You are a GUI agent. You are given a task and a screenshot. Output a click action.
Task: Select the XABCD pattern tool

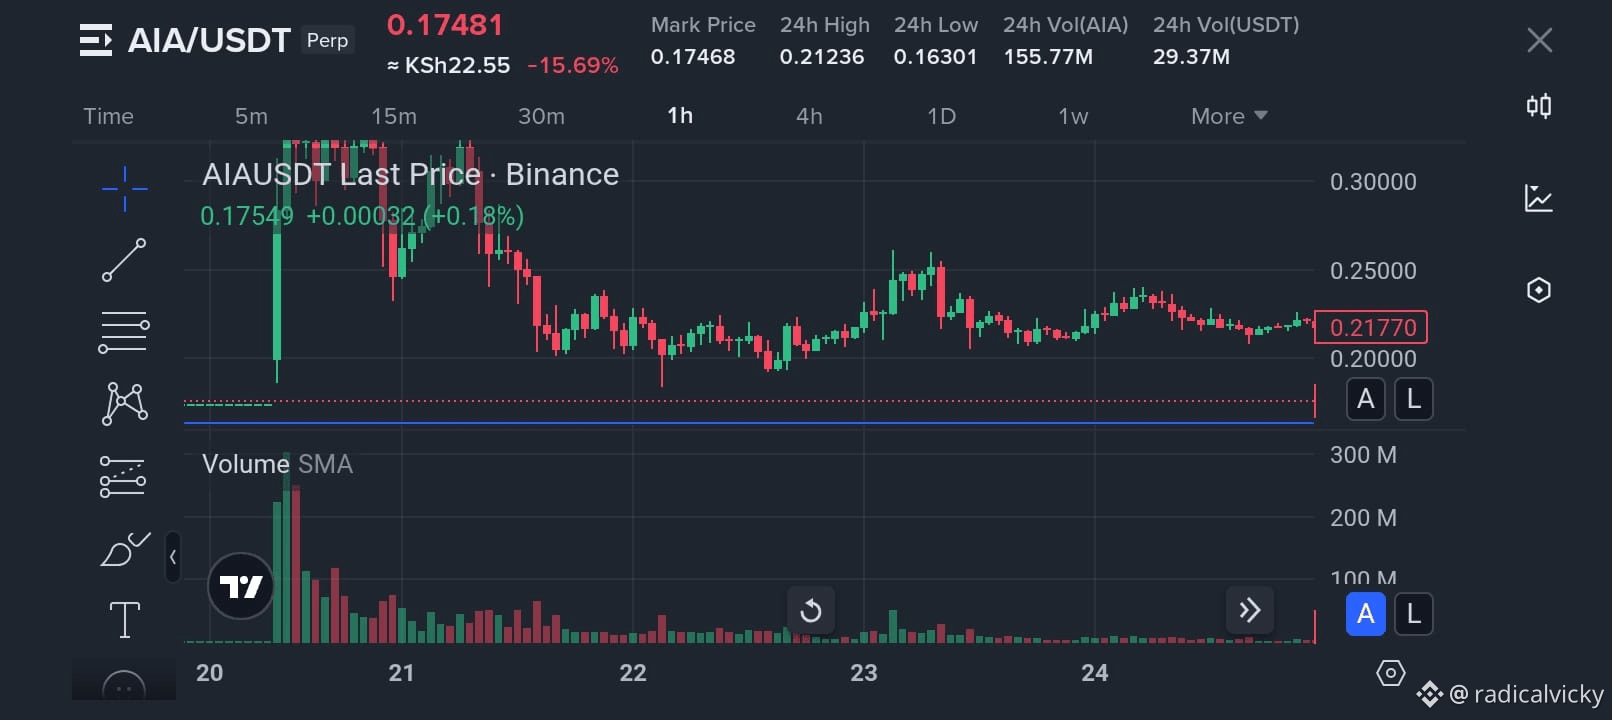(x=124, y=403)
